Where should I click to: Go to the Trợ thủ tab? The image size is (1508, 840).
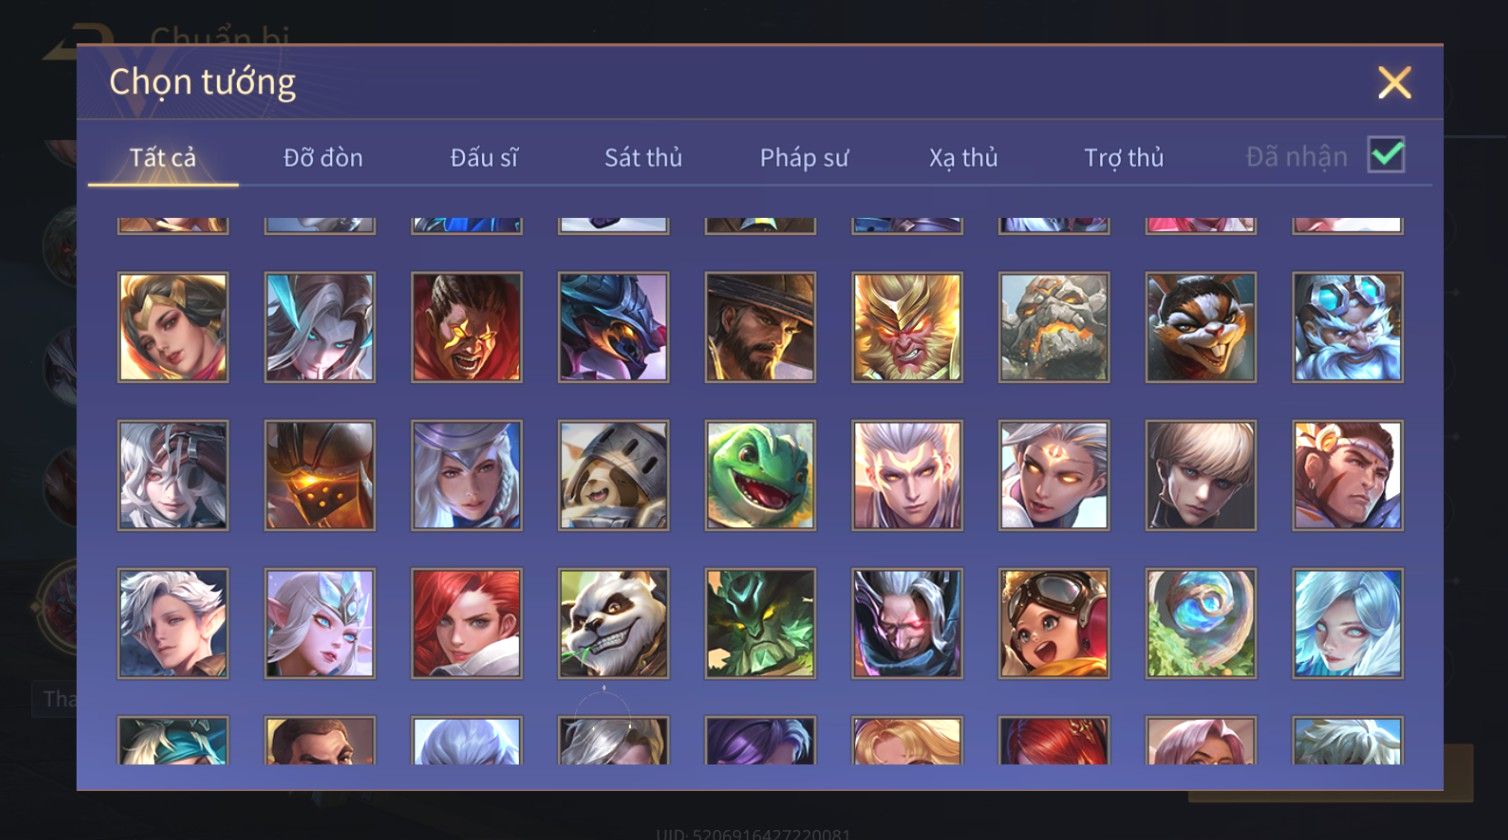tap(1124, 157)
